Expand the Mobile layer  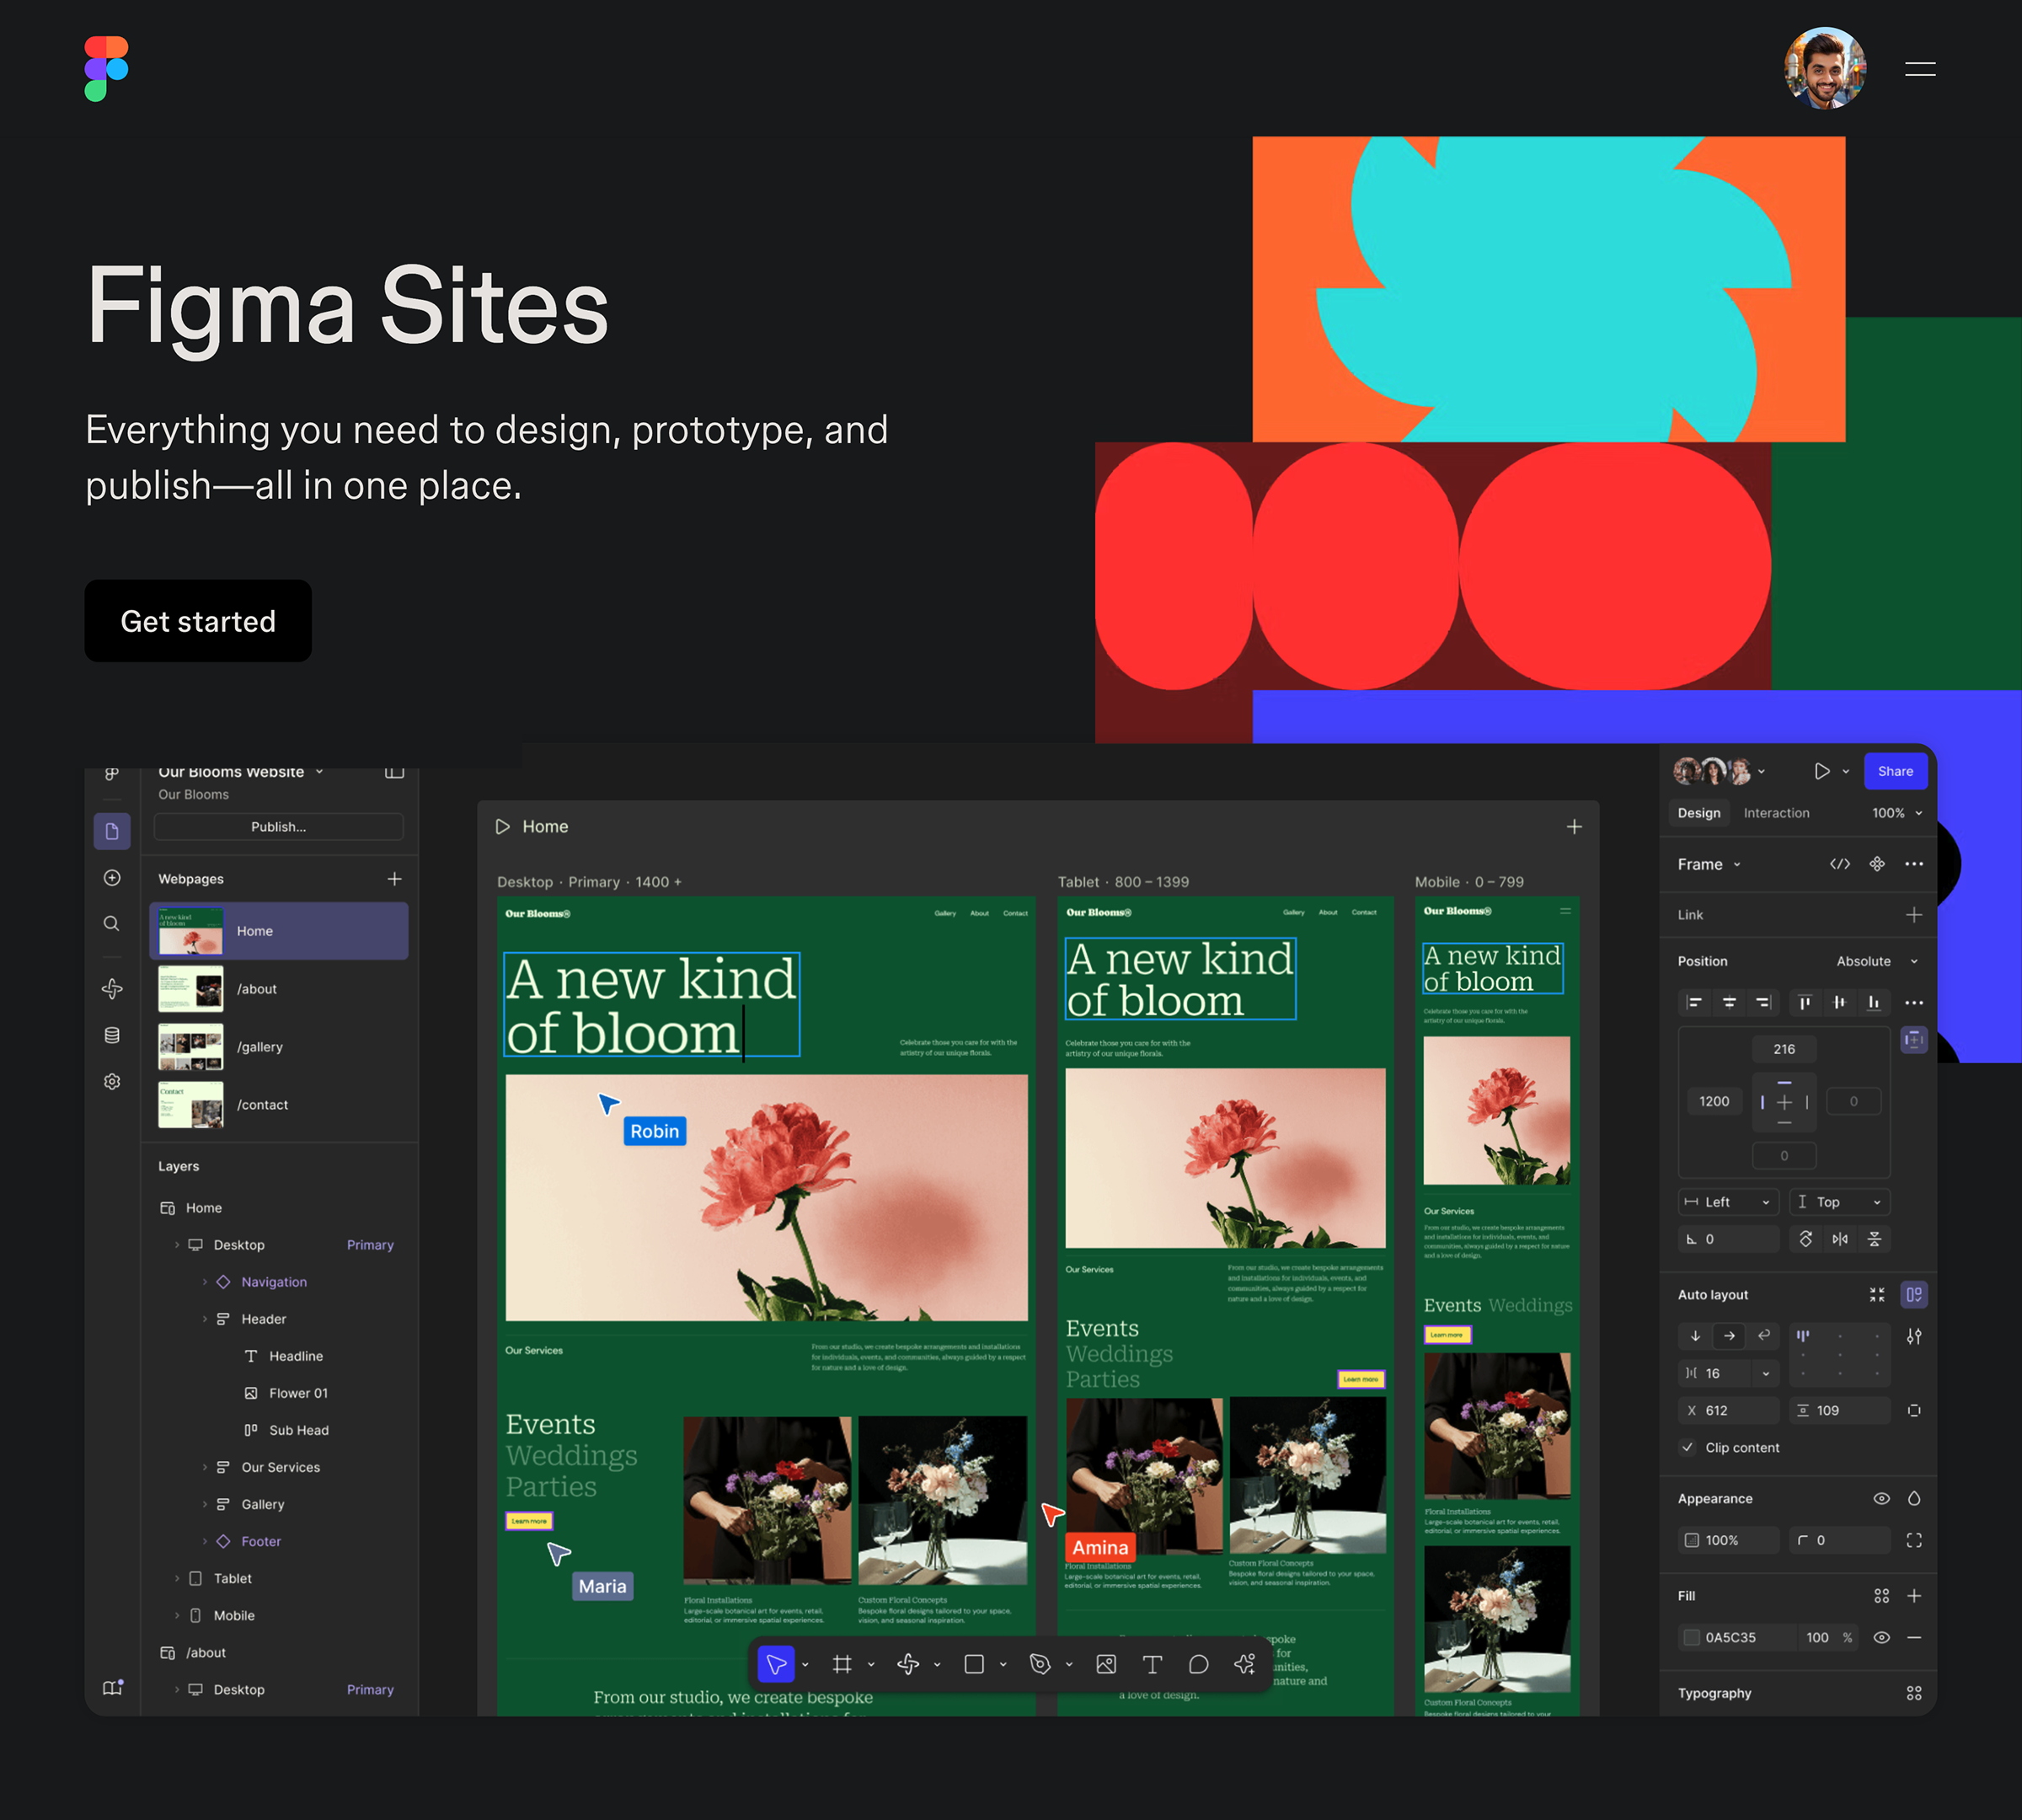[x=177, y=1615]
